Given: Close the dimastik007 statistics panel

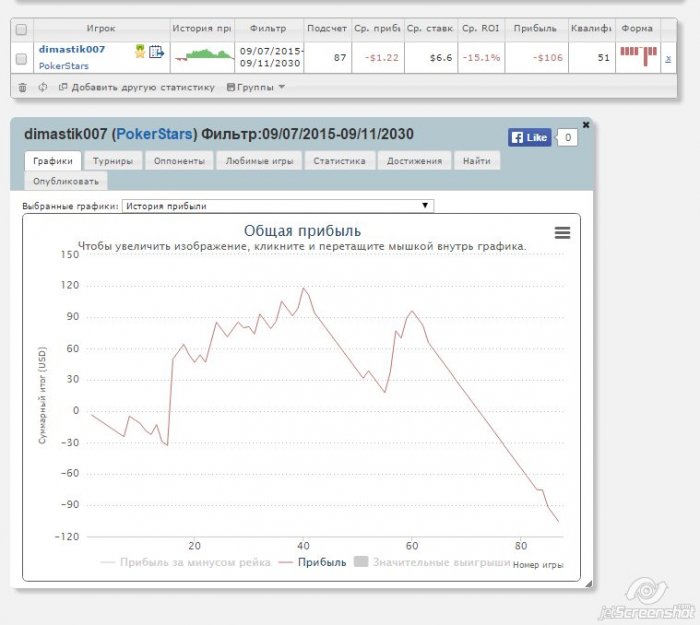Looking at the screenshot, I should [x=586, y=125].
